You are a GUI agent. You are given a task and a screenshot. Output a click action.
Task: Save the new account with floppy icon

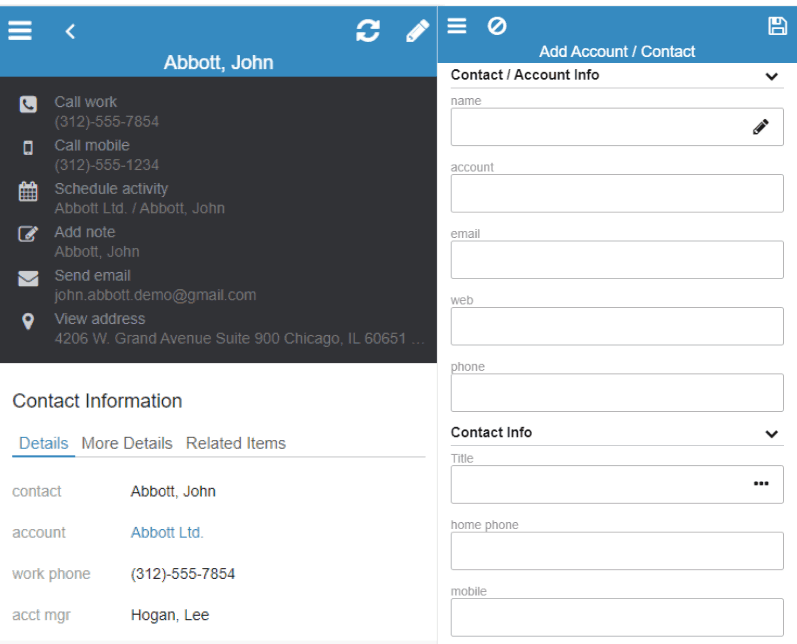coord(777,25)
